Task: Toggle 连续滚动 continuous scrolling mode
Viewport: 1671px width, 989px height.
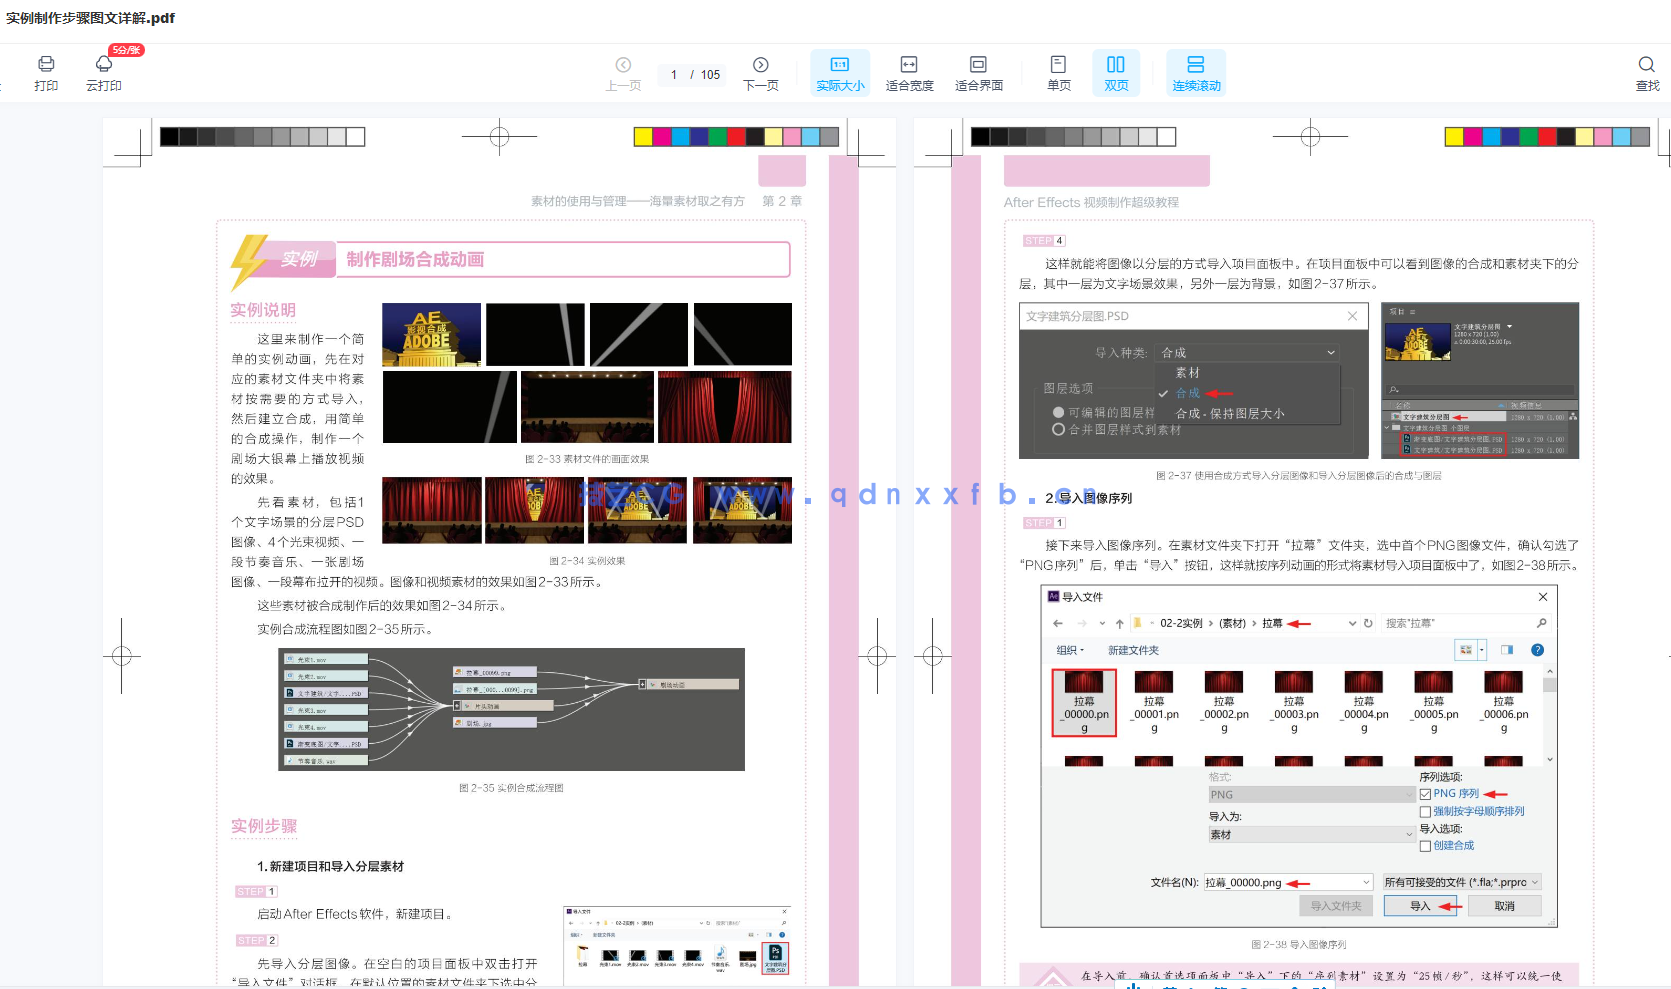Action: 1196,72
